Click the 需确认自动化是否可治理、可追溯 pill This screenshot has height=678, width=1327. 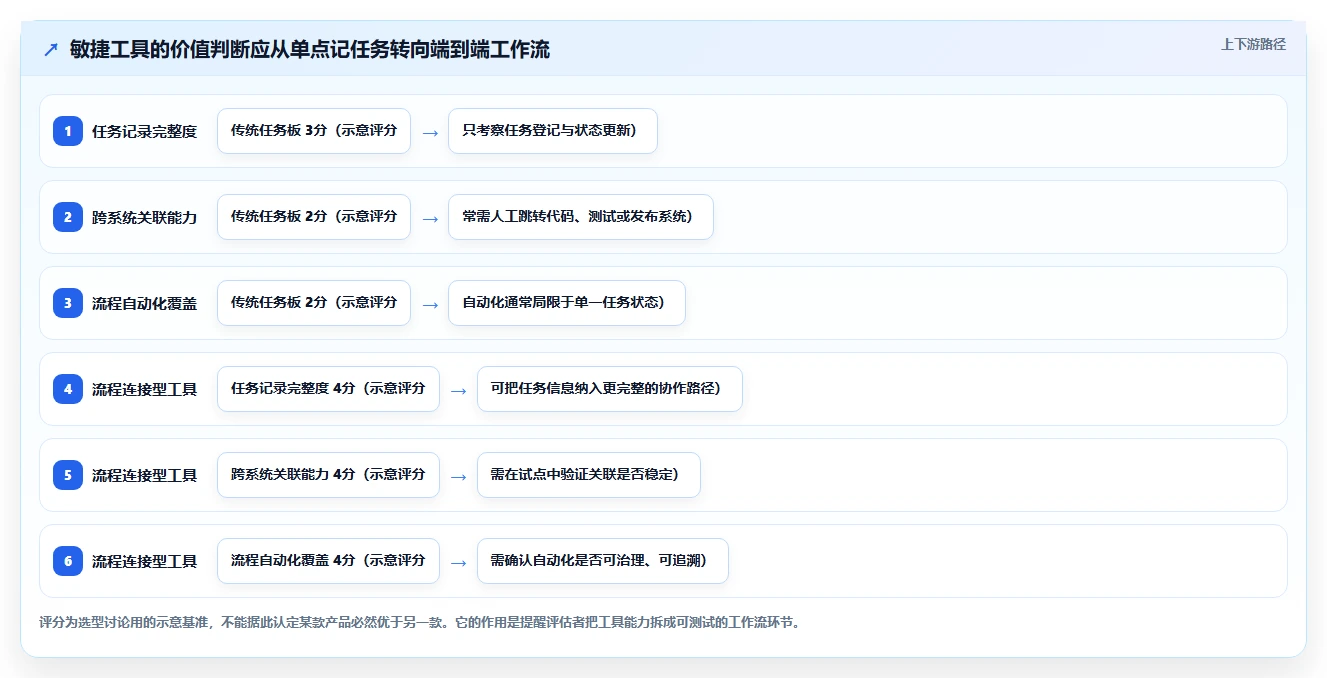(x=603, y=561)
